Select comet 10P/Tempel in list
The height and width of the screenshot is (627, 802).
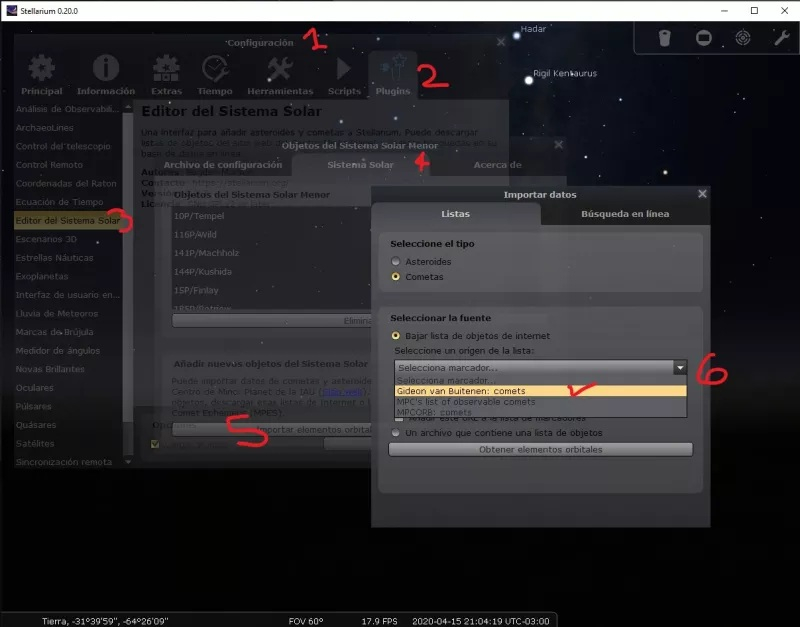tap(272, 216)
